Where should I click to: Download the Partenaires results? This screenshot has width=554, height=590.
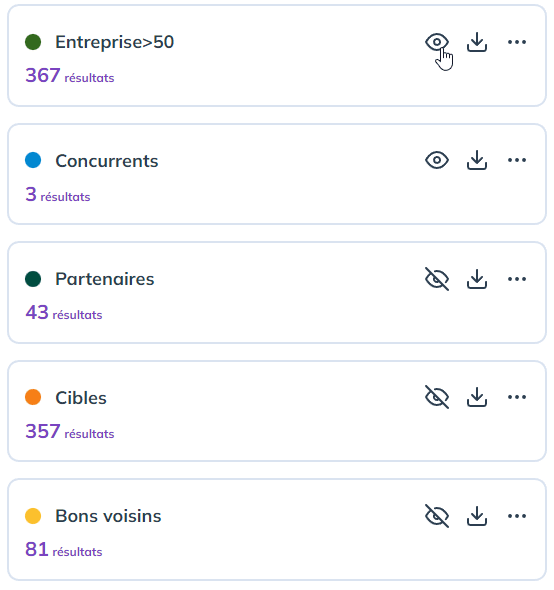tap(477, 279)
